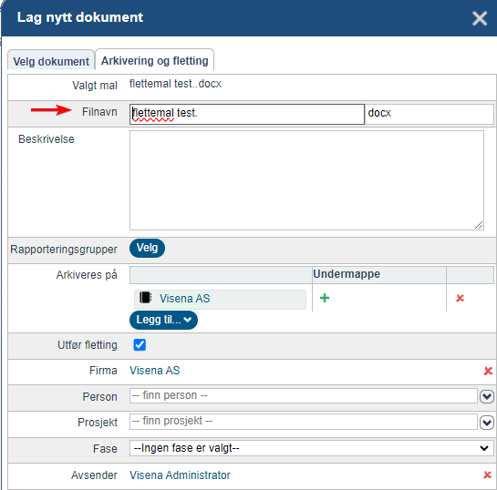This screenshot has width=497, height=490.
Task: Clear the Firma value with red X
Action: click(x=488, y=371)
